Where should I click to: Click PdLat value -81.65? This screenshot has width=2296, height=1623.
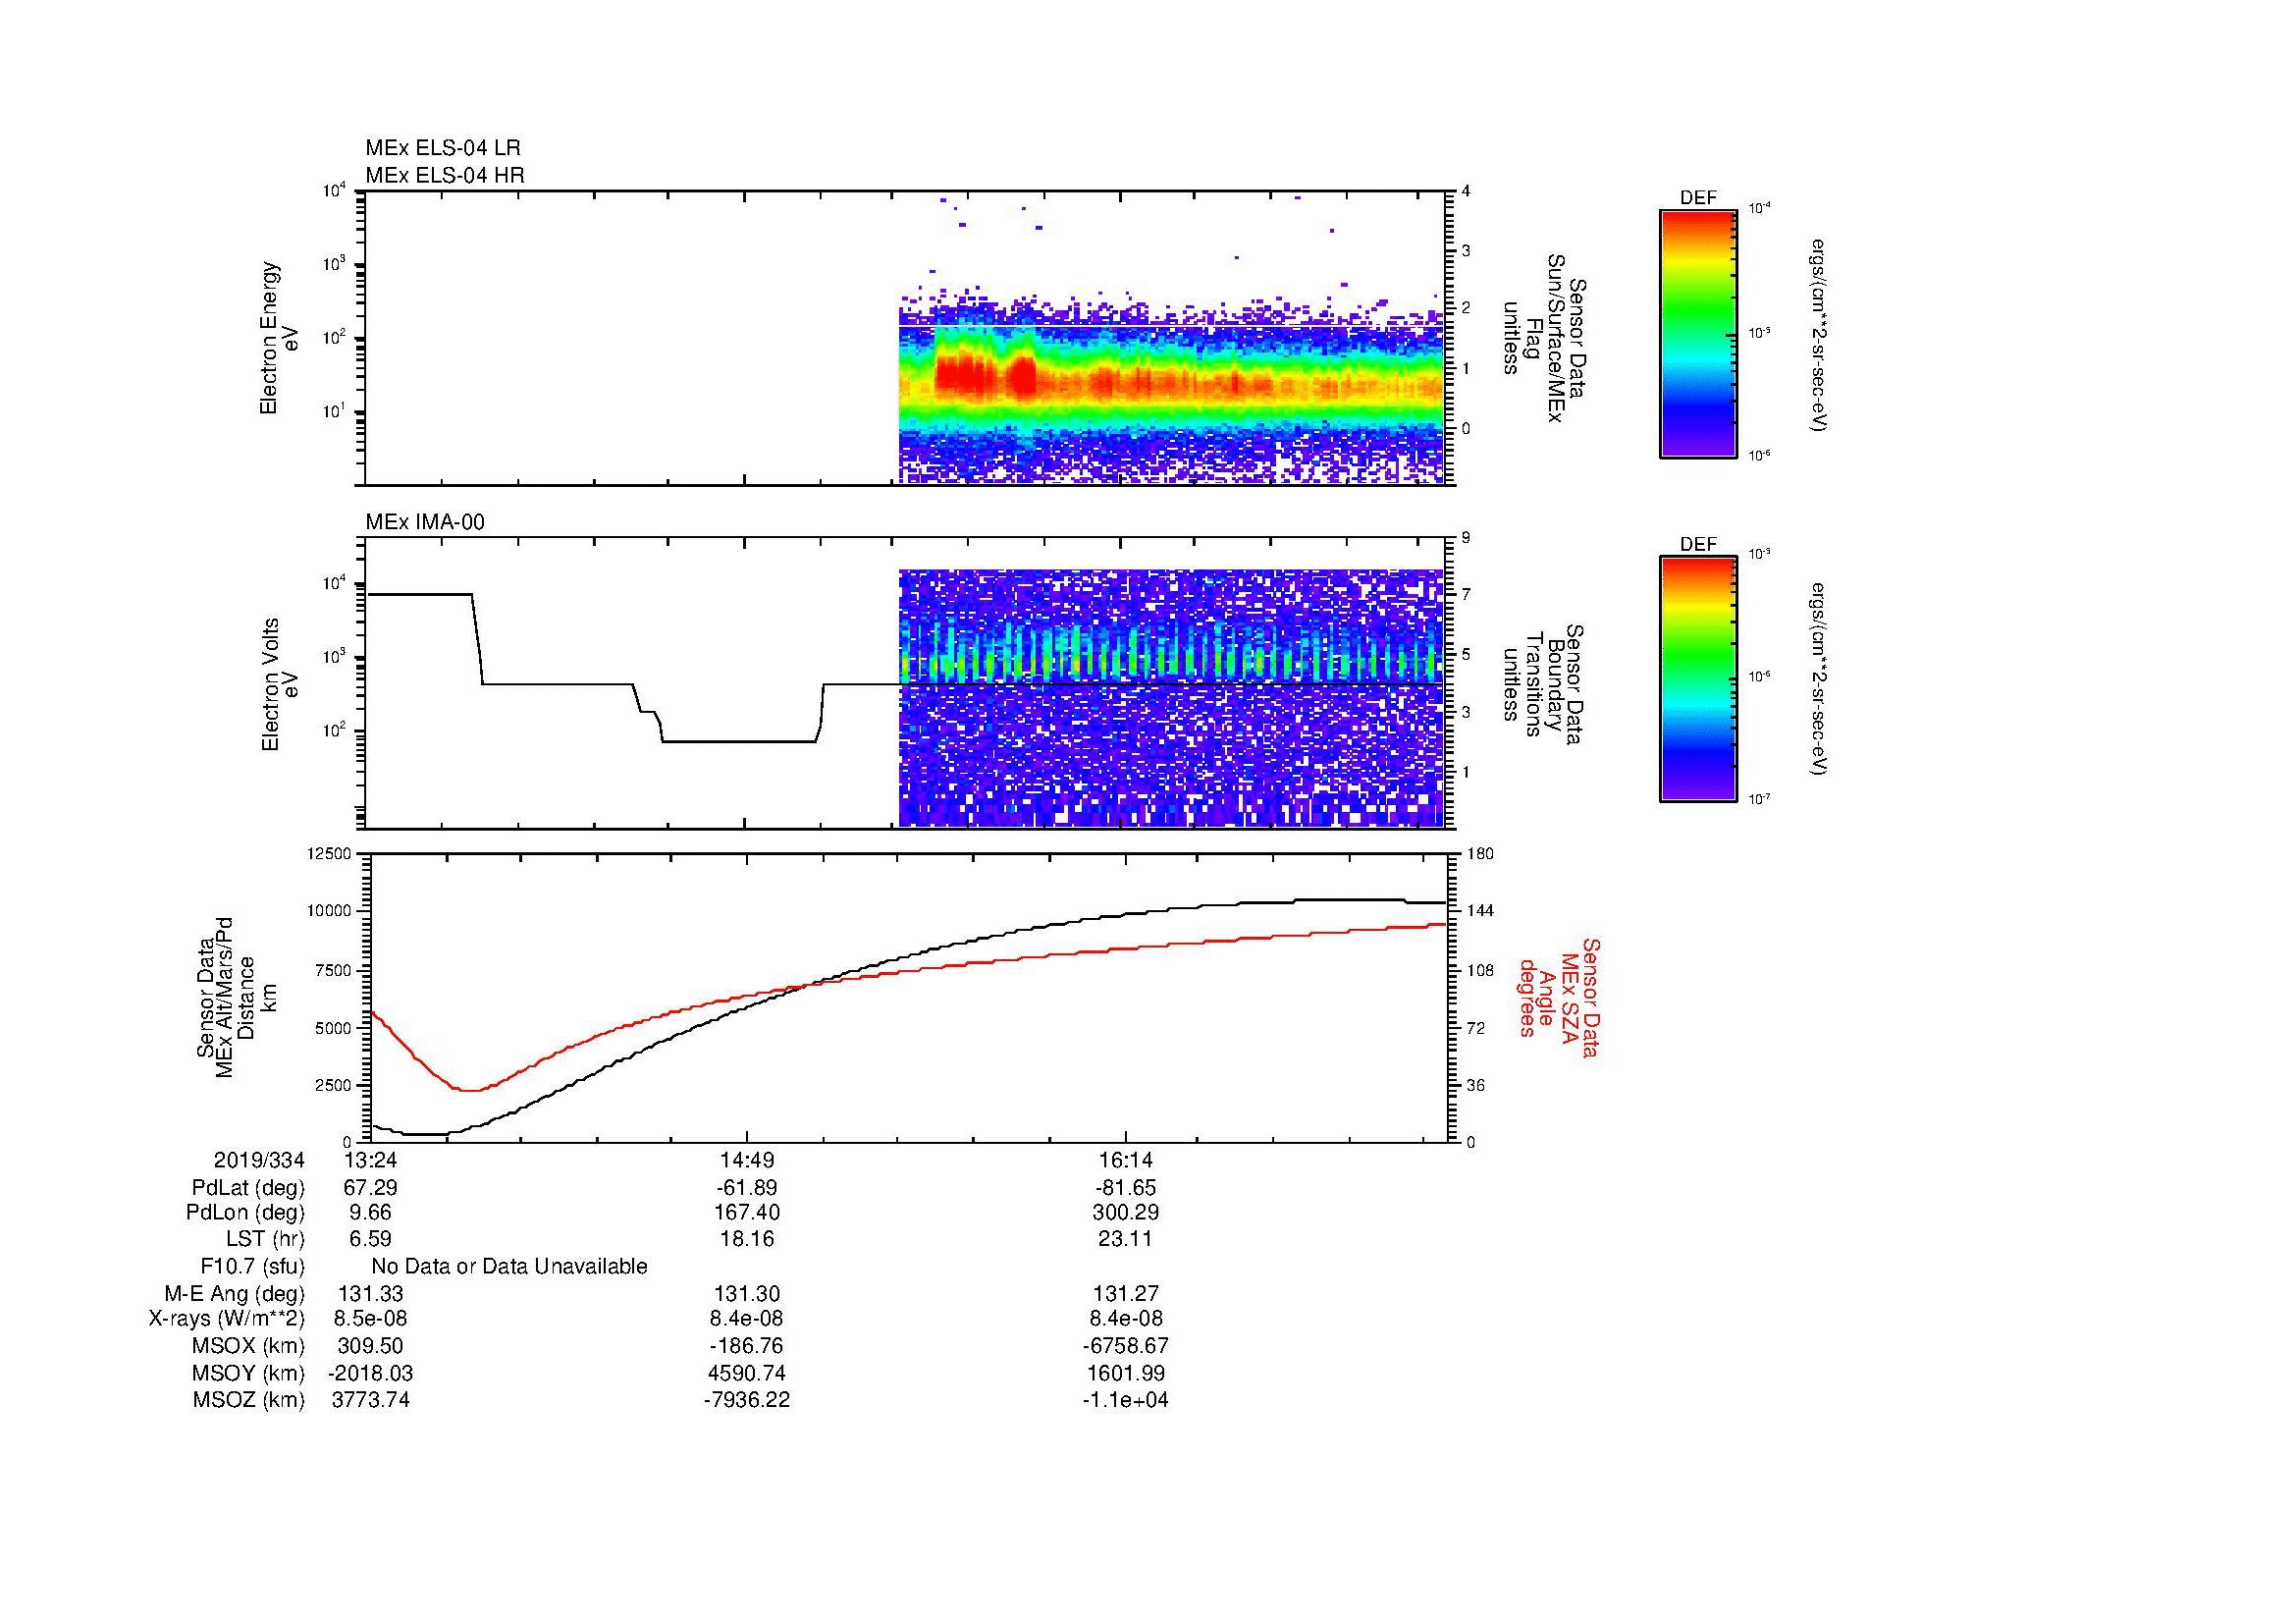pos(1126,1188)
